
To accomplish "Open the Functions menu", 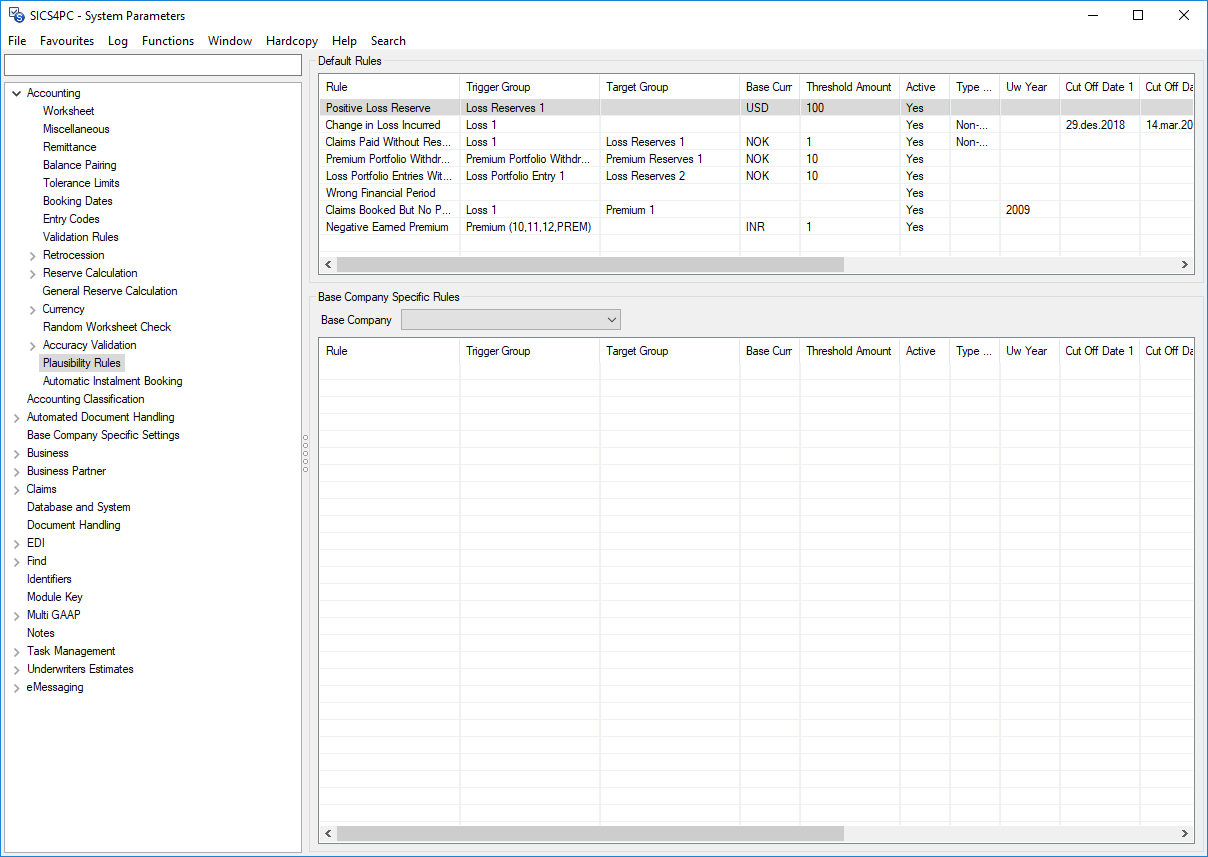I will click(168, 41).
